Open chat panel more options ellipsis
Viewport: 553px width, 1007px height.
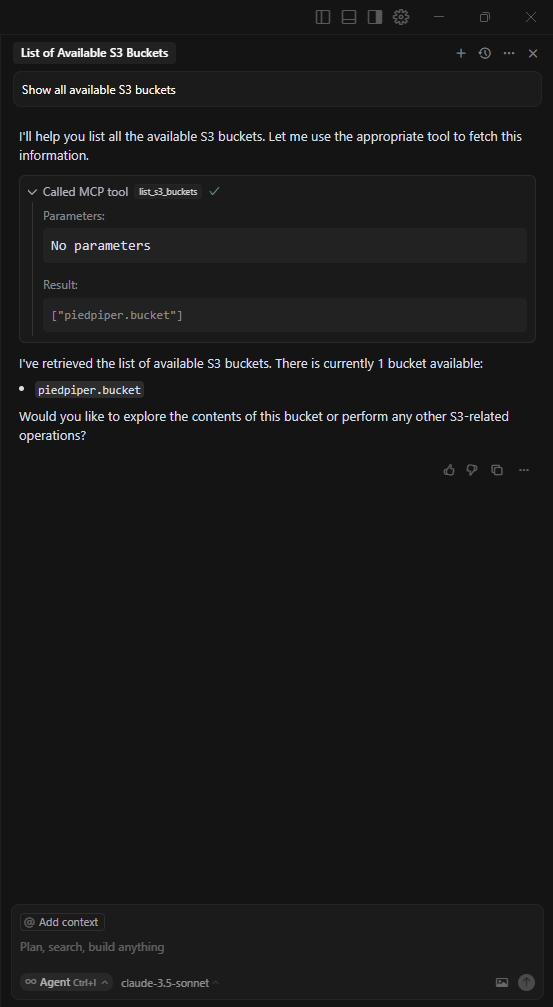point(509,53)
